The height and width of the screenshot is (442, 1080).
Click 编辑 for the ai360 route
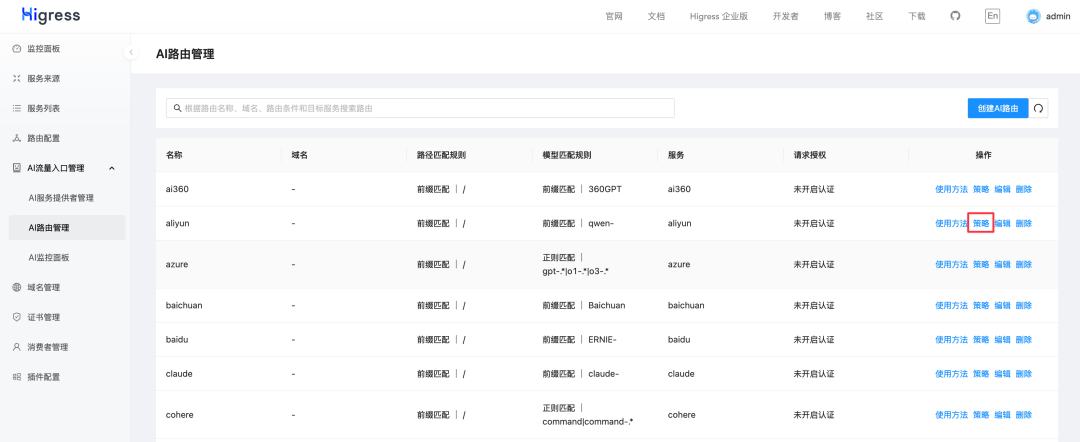point(1002,189)
